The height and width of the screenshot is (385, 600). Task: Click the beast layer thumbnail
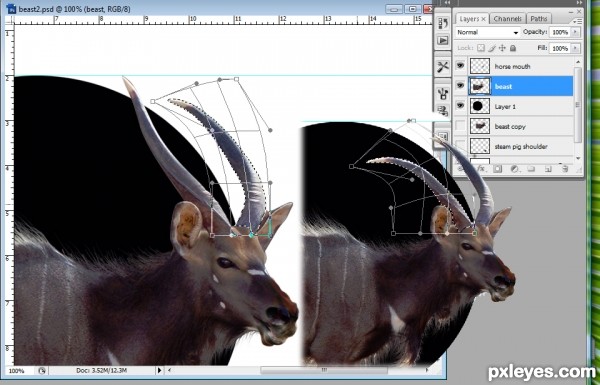pos(479,86)
